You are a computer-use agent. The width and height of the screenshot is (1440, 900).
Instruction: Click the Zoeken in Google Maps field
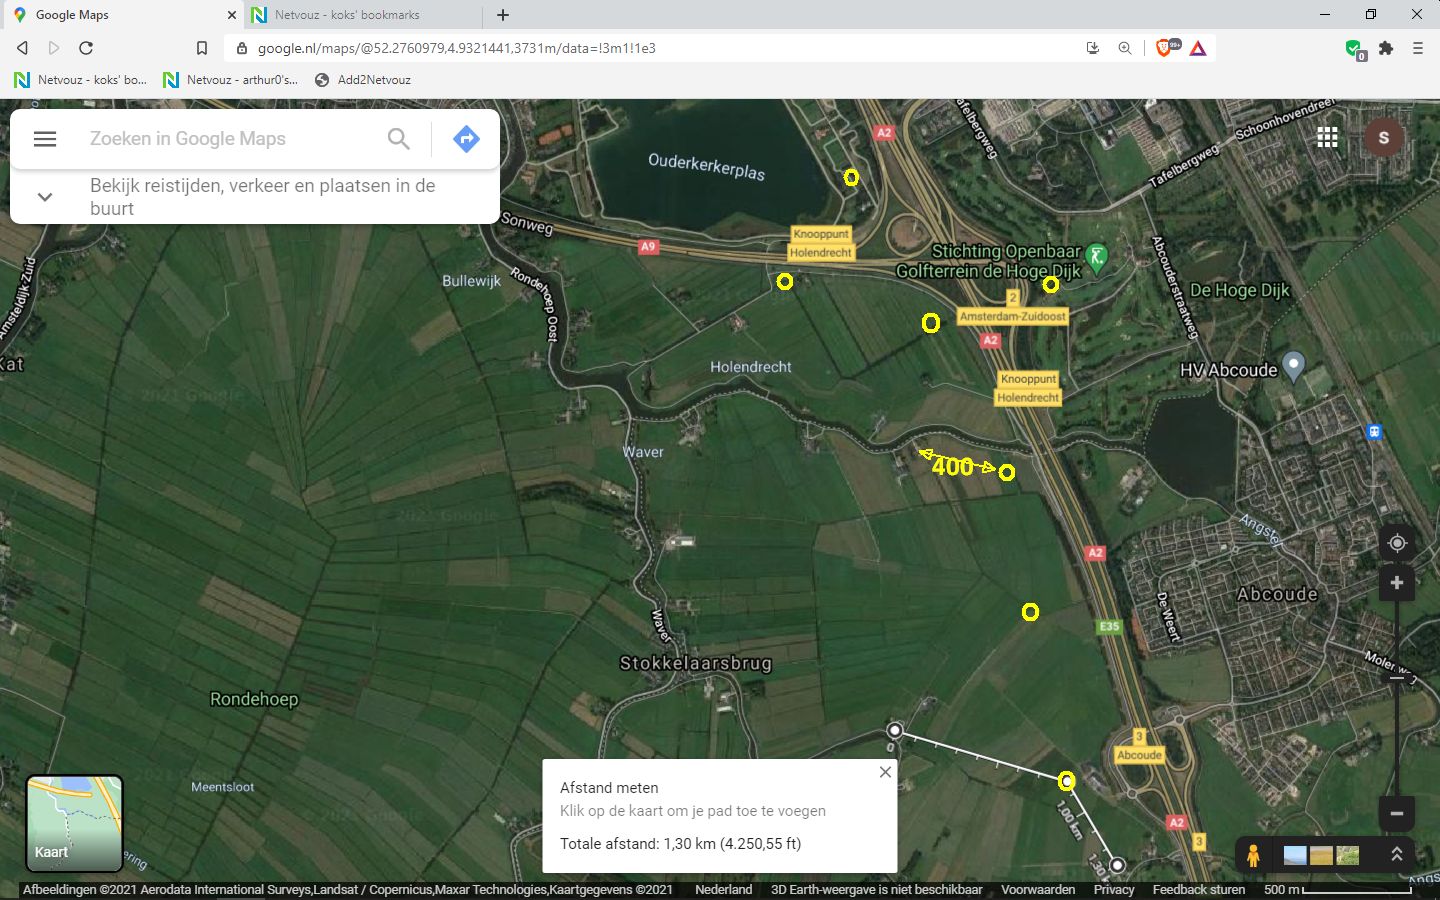pyautogui.click(x=230, y=139)
